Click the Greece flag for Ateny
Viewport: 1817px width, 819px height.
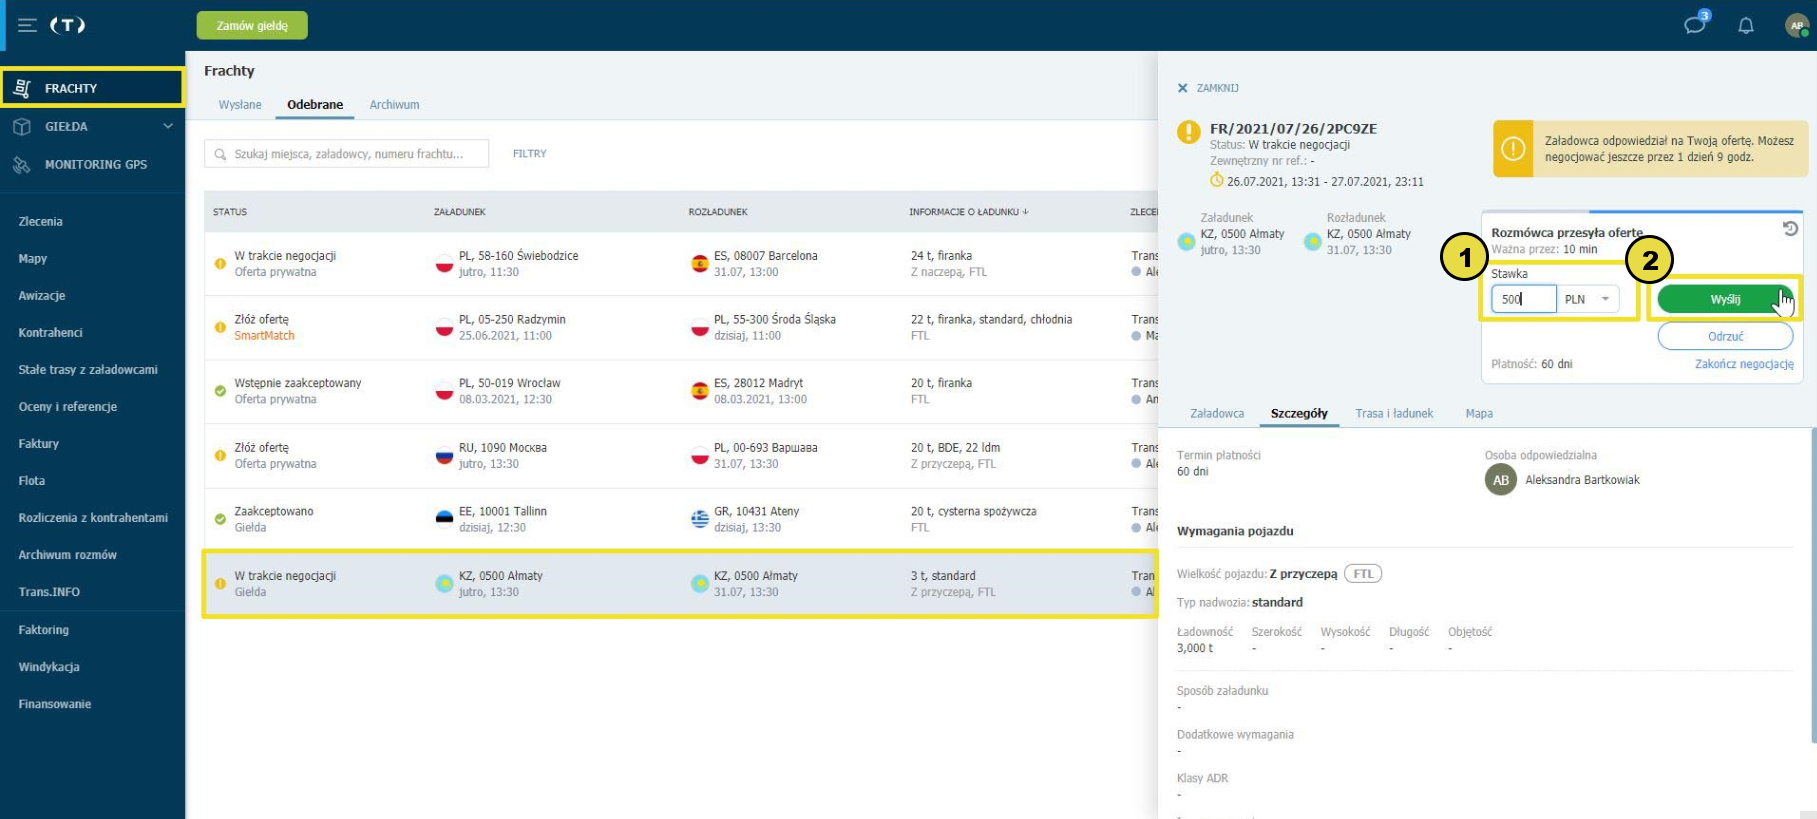click(x=700, y=519)
